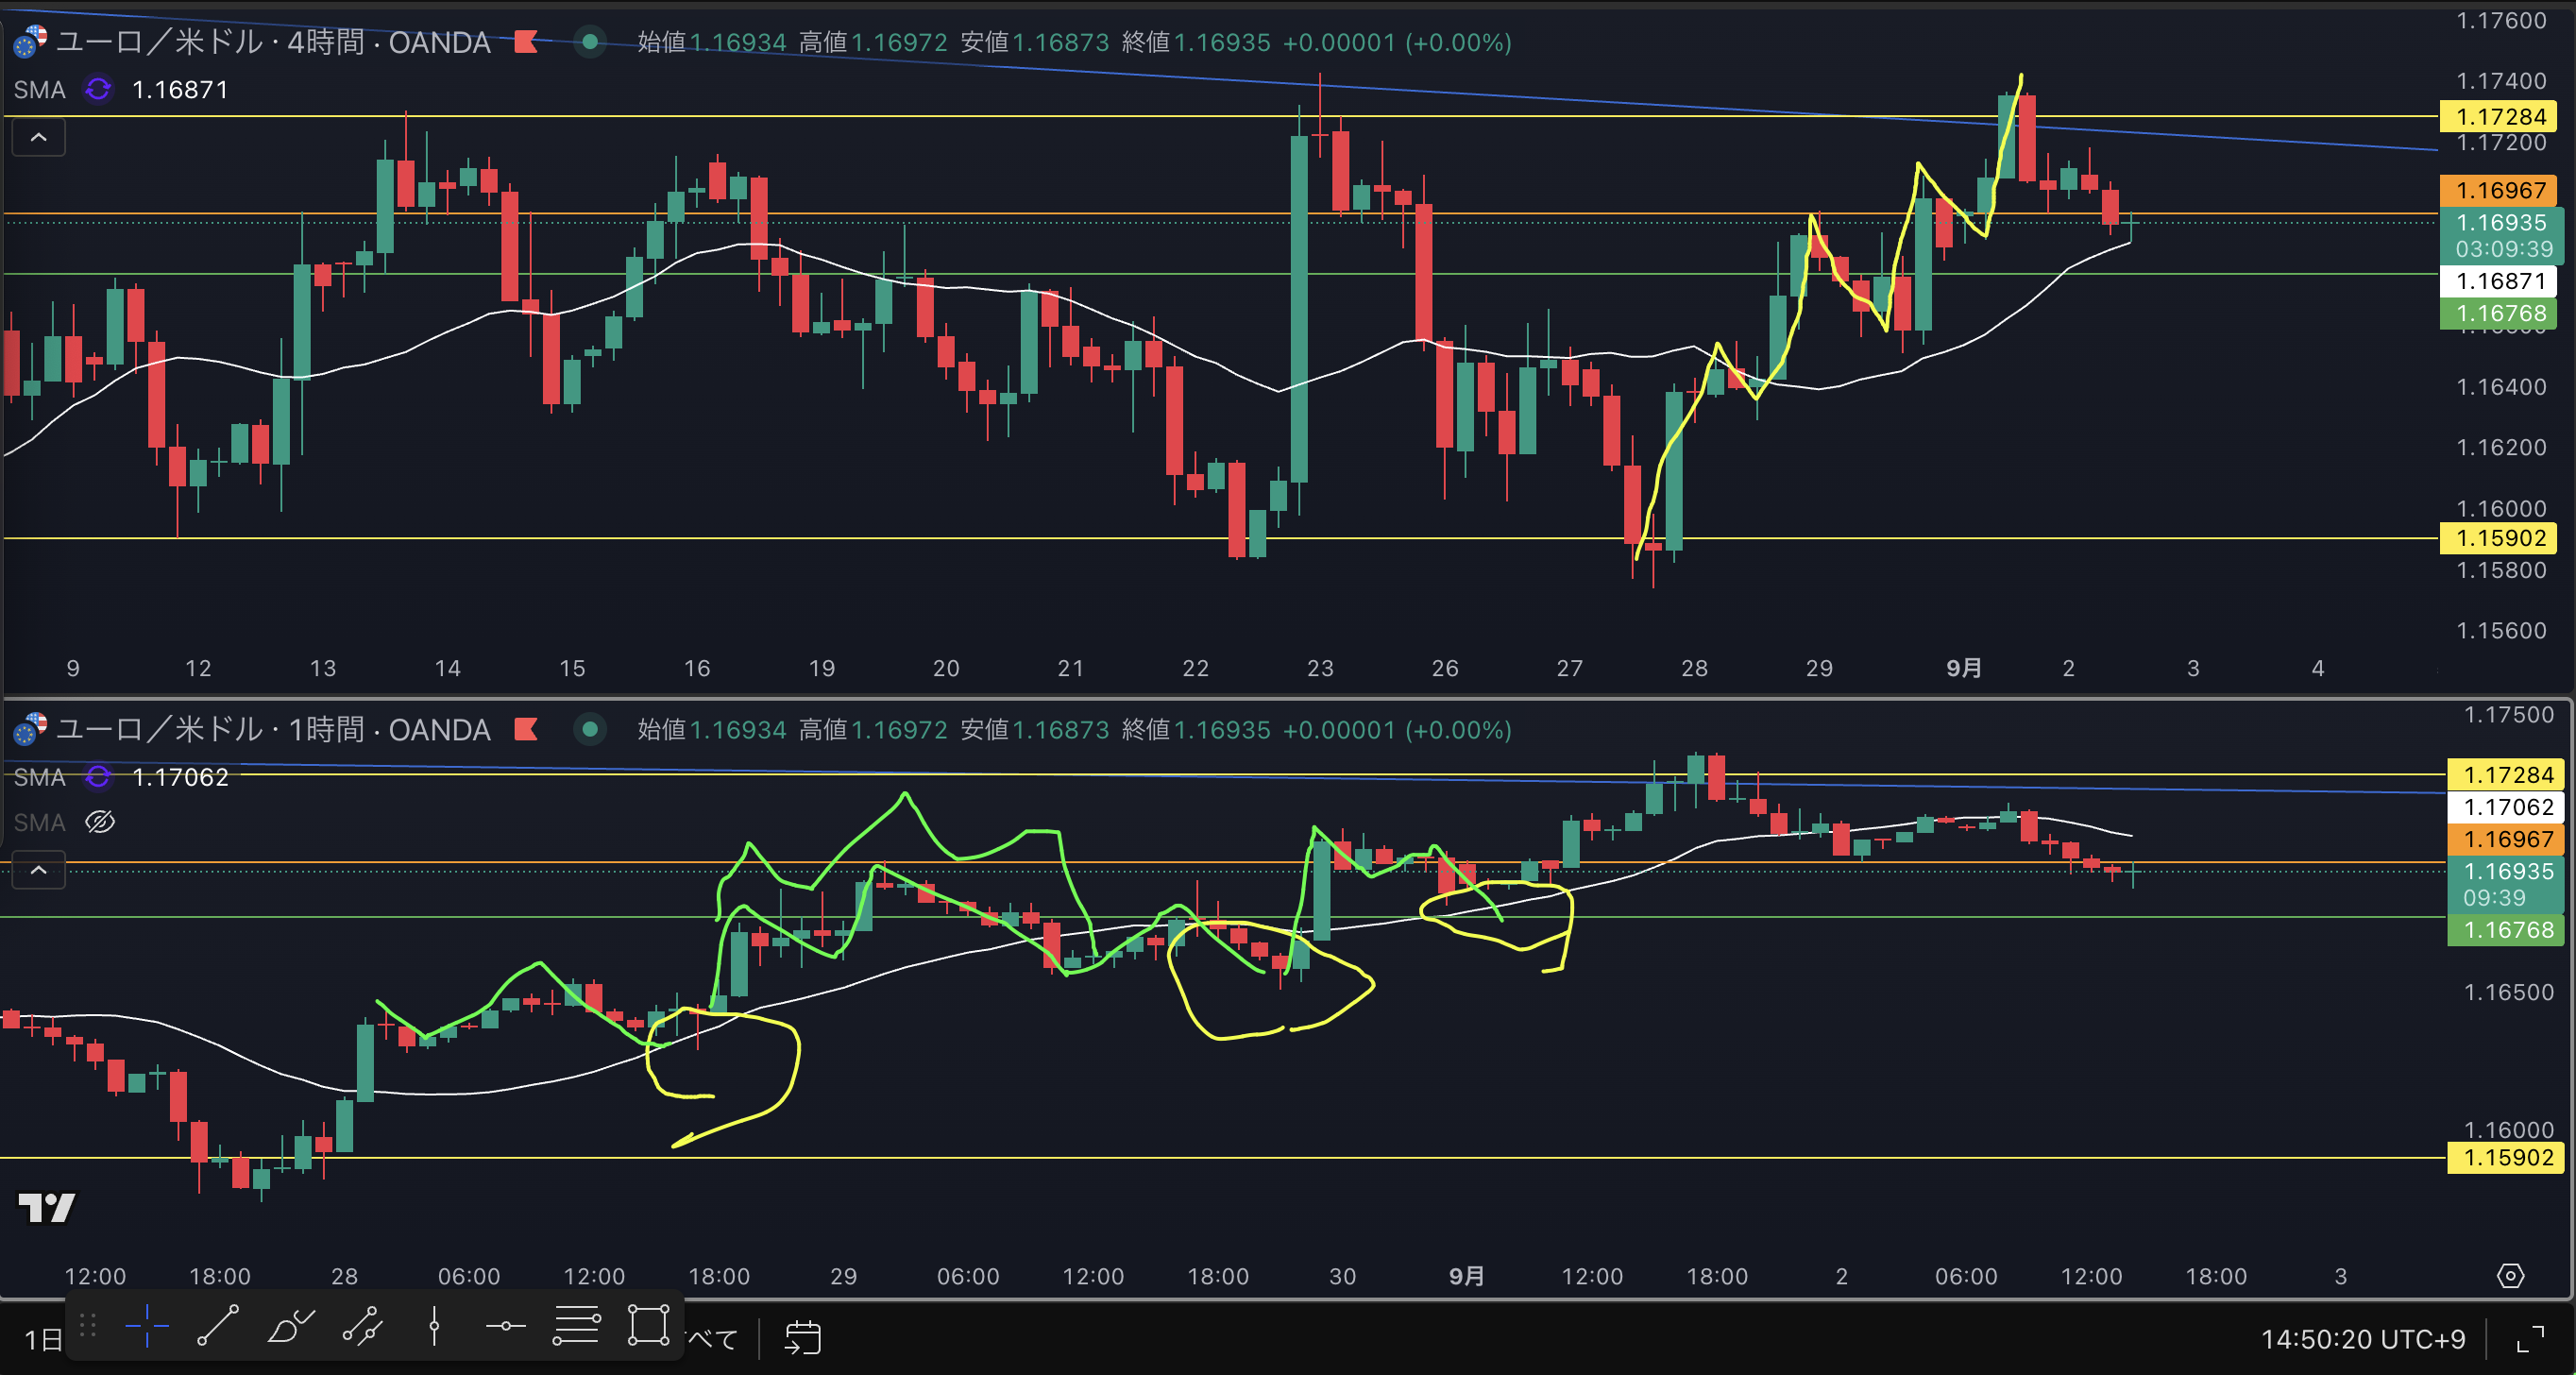Click the green market status dot on the 4-hour chart
This screenshot has height=1375, width=2576.
pos(590,42)
